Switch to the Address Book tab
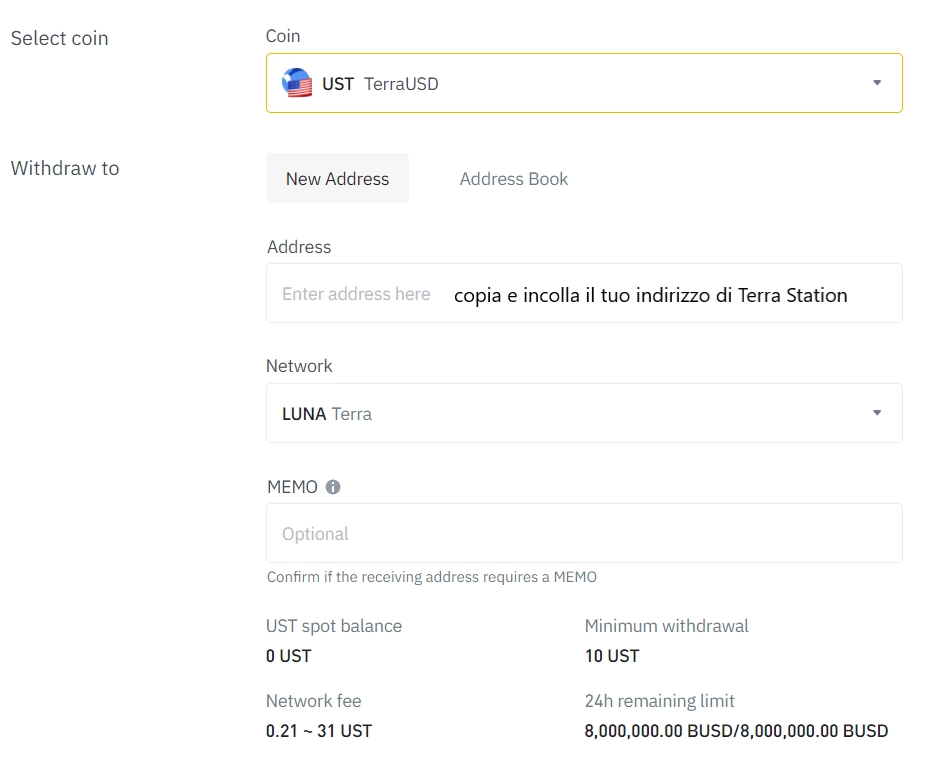Viewport: 936px width, 767px height. 513,179
